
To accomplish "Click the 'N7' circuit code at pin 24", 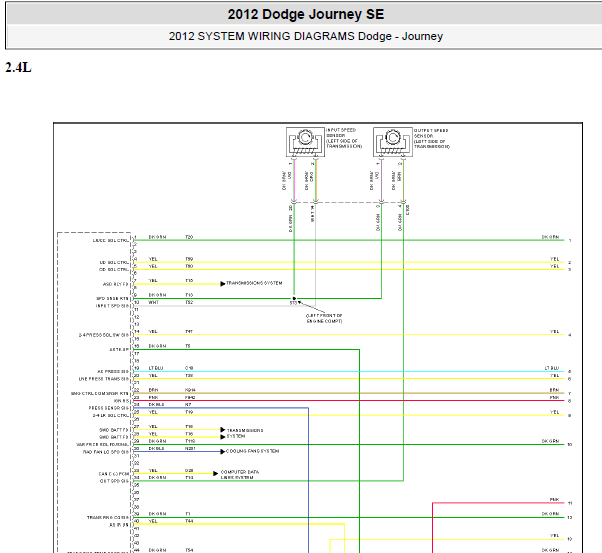I will tap(188, 404).
